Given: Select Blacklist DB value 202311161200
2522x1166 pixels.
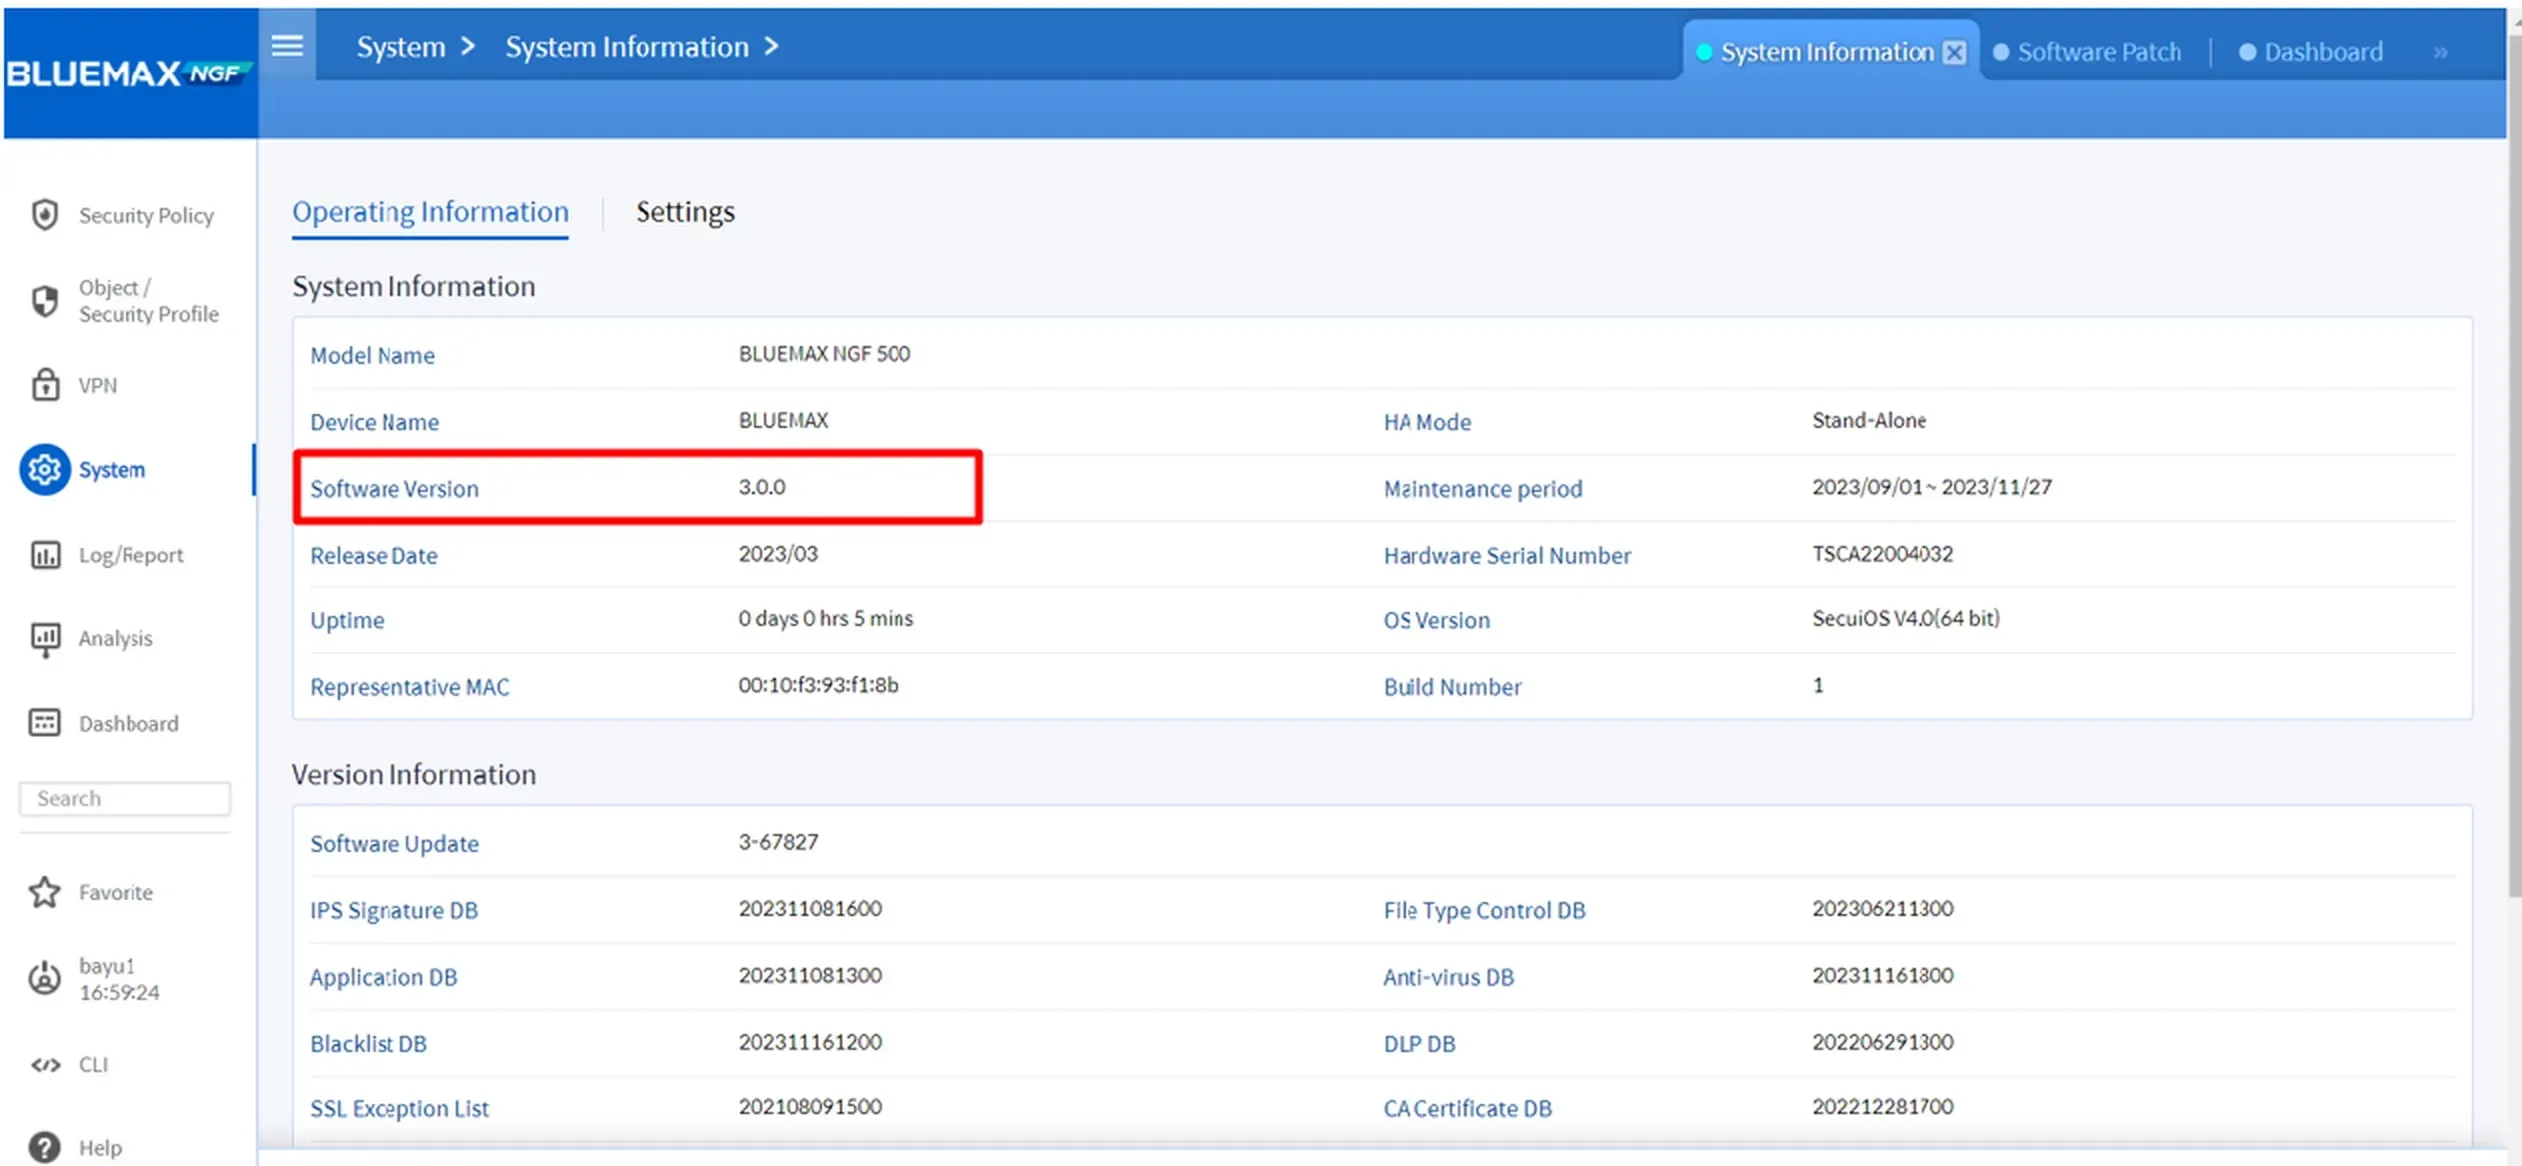Looking at the screenshot, I should point(810,1042).
